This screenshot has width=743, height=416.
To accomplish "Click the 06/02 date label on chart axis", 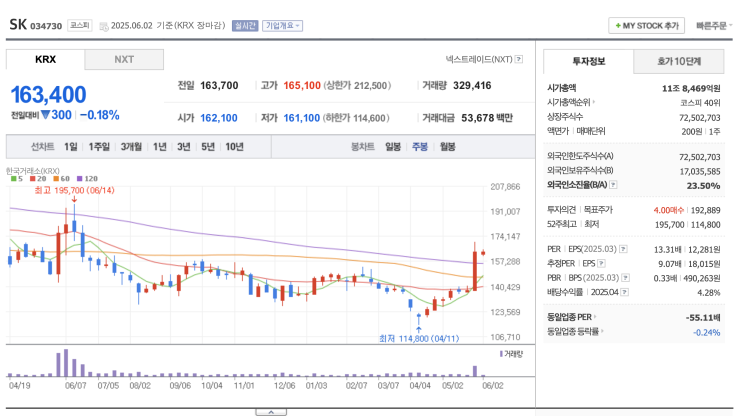I will (x=493, y=386).
